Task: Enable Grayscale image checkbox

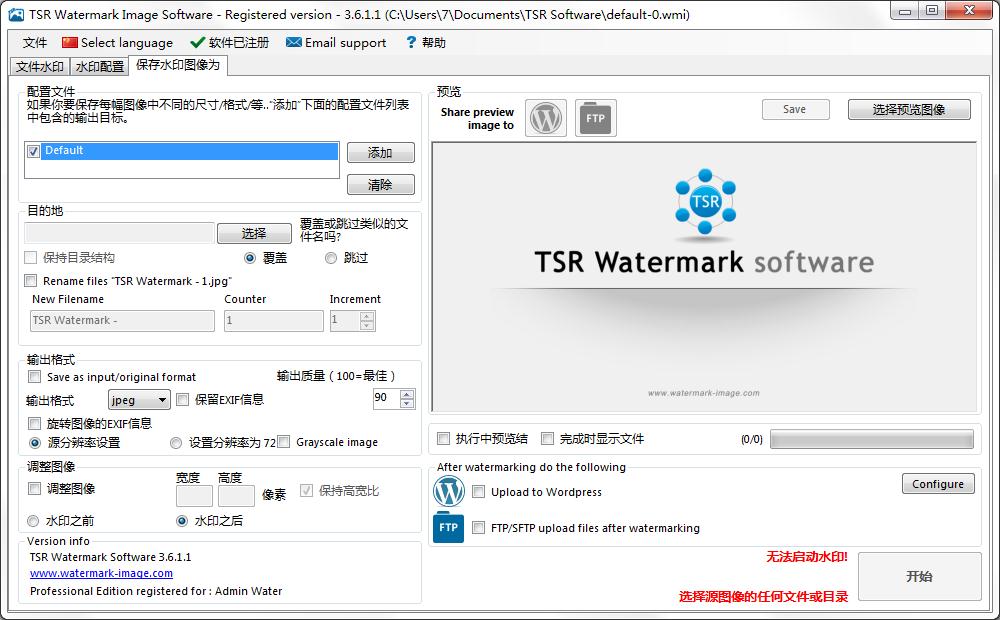Action: [x=284, y=441]
